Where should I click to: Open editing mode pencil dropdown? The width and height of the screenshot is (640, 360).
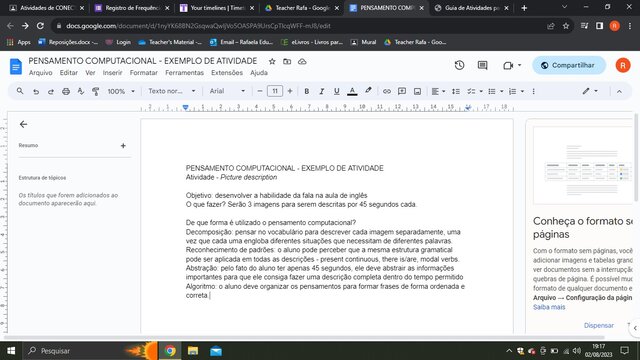pos(590,91)
